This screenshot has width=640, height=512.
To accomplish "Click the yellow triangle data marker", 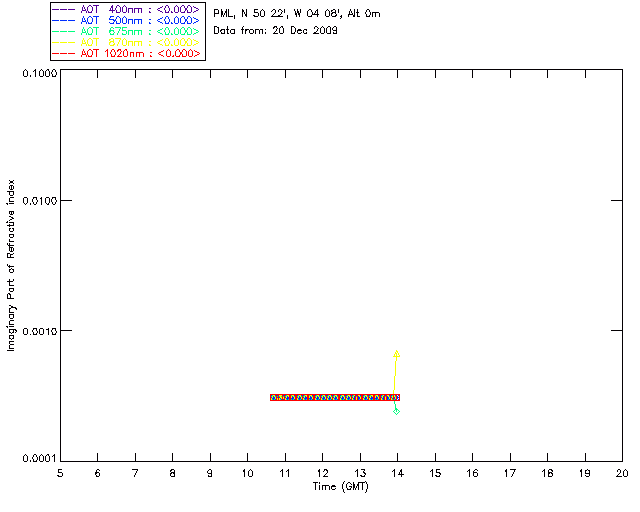I will 396,354.
